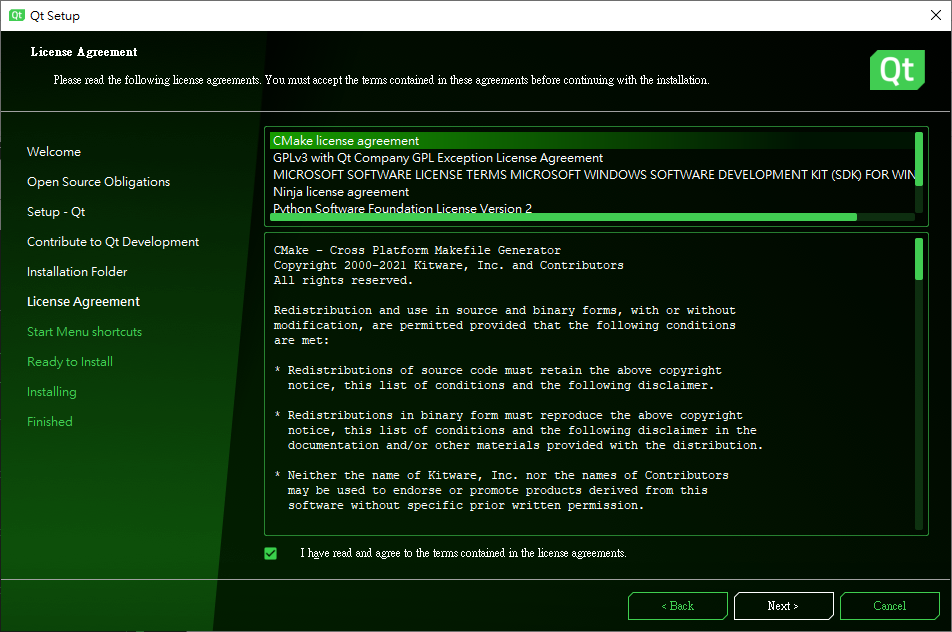The image size is (952, 632).
Task: Select the Microsoft Software License Terms entry
Action: tap(592, 175)
